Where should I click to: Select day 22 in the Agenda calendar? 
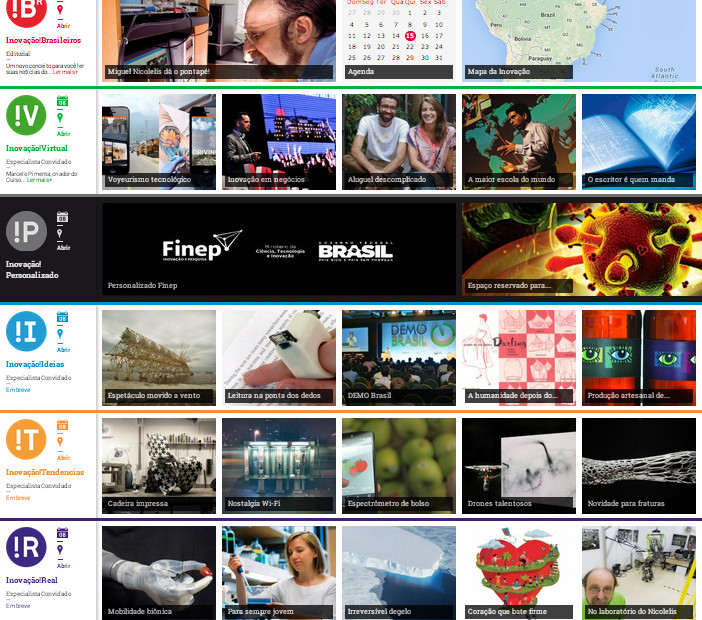(410, 47)
